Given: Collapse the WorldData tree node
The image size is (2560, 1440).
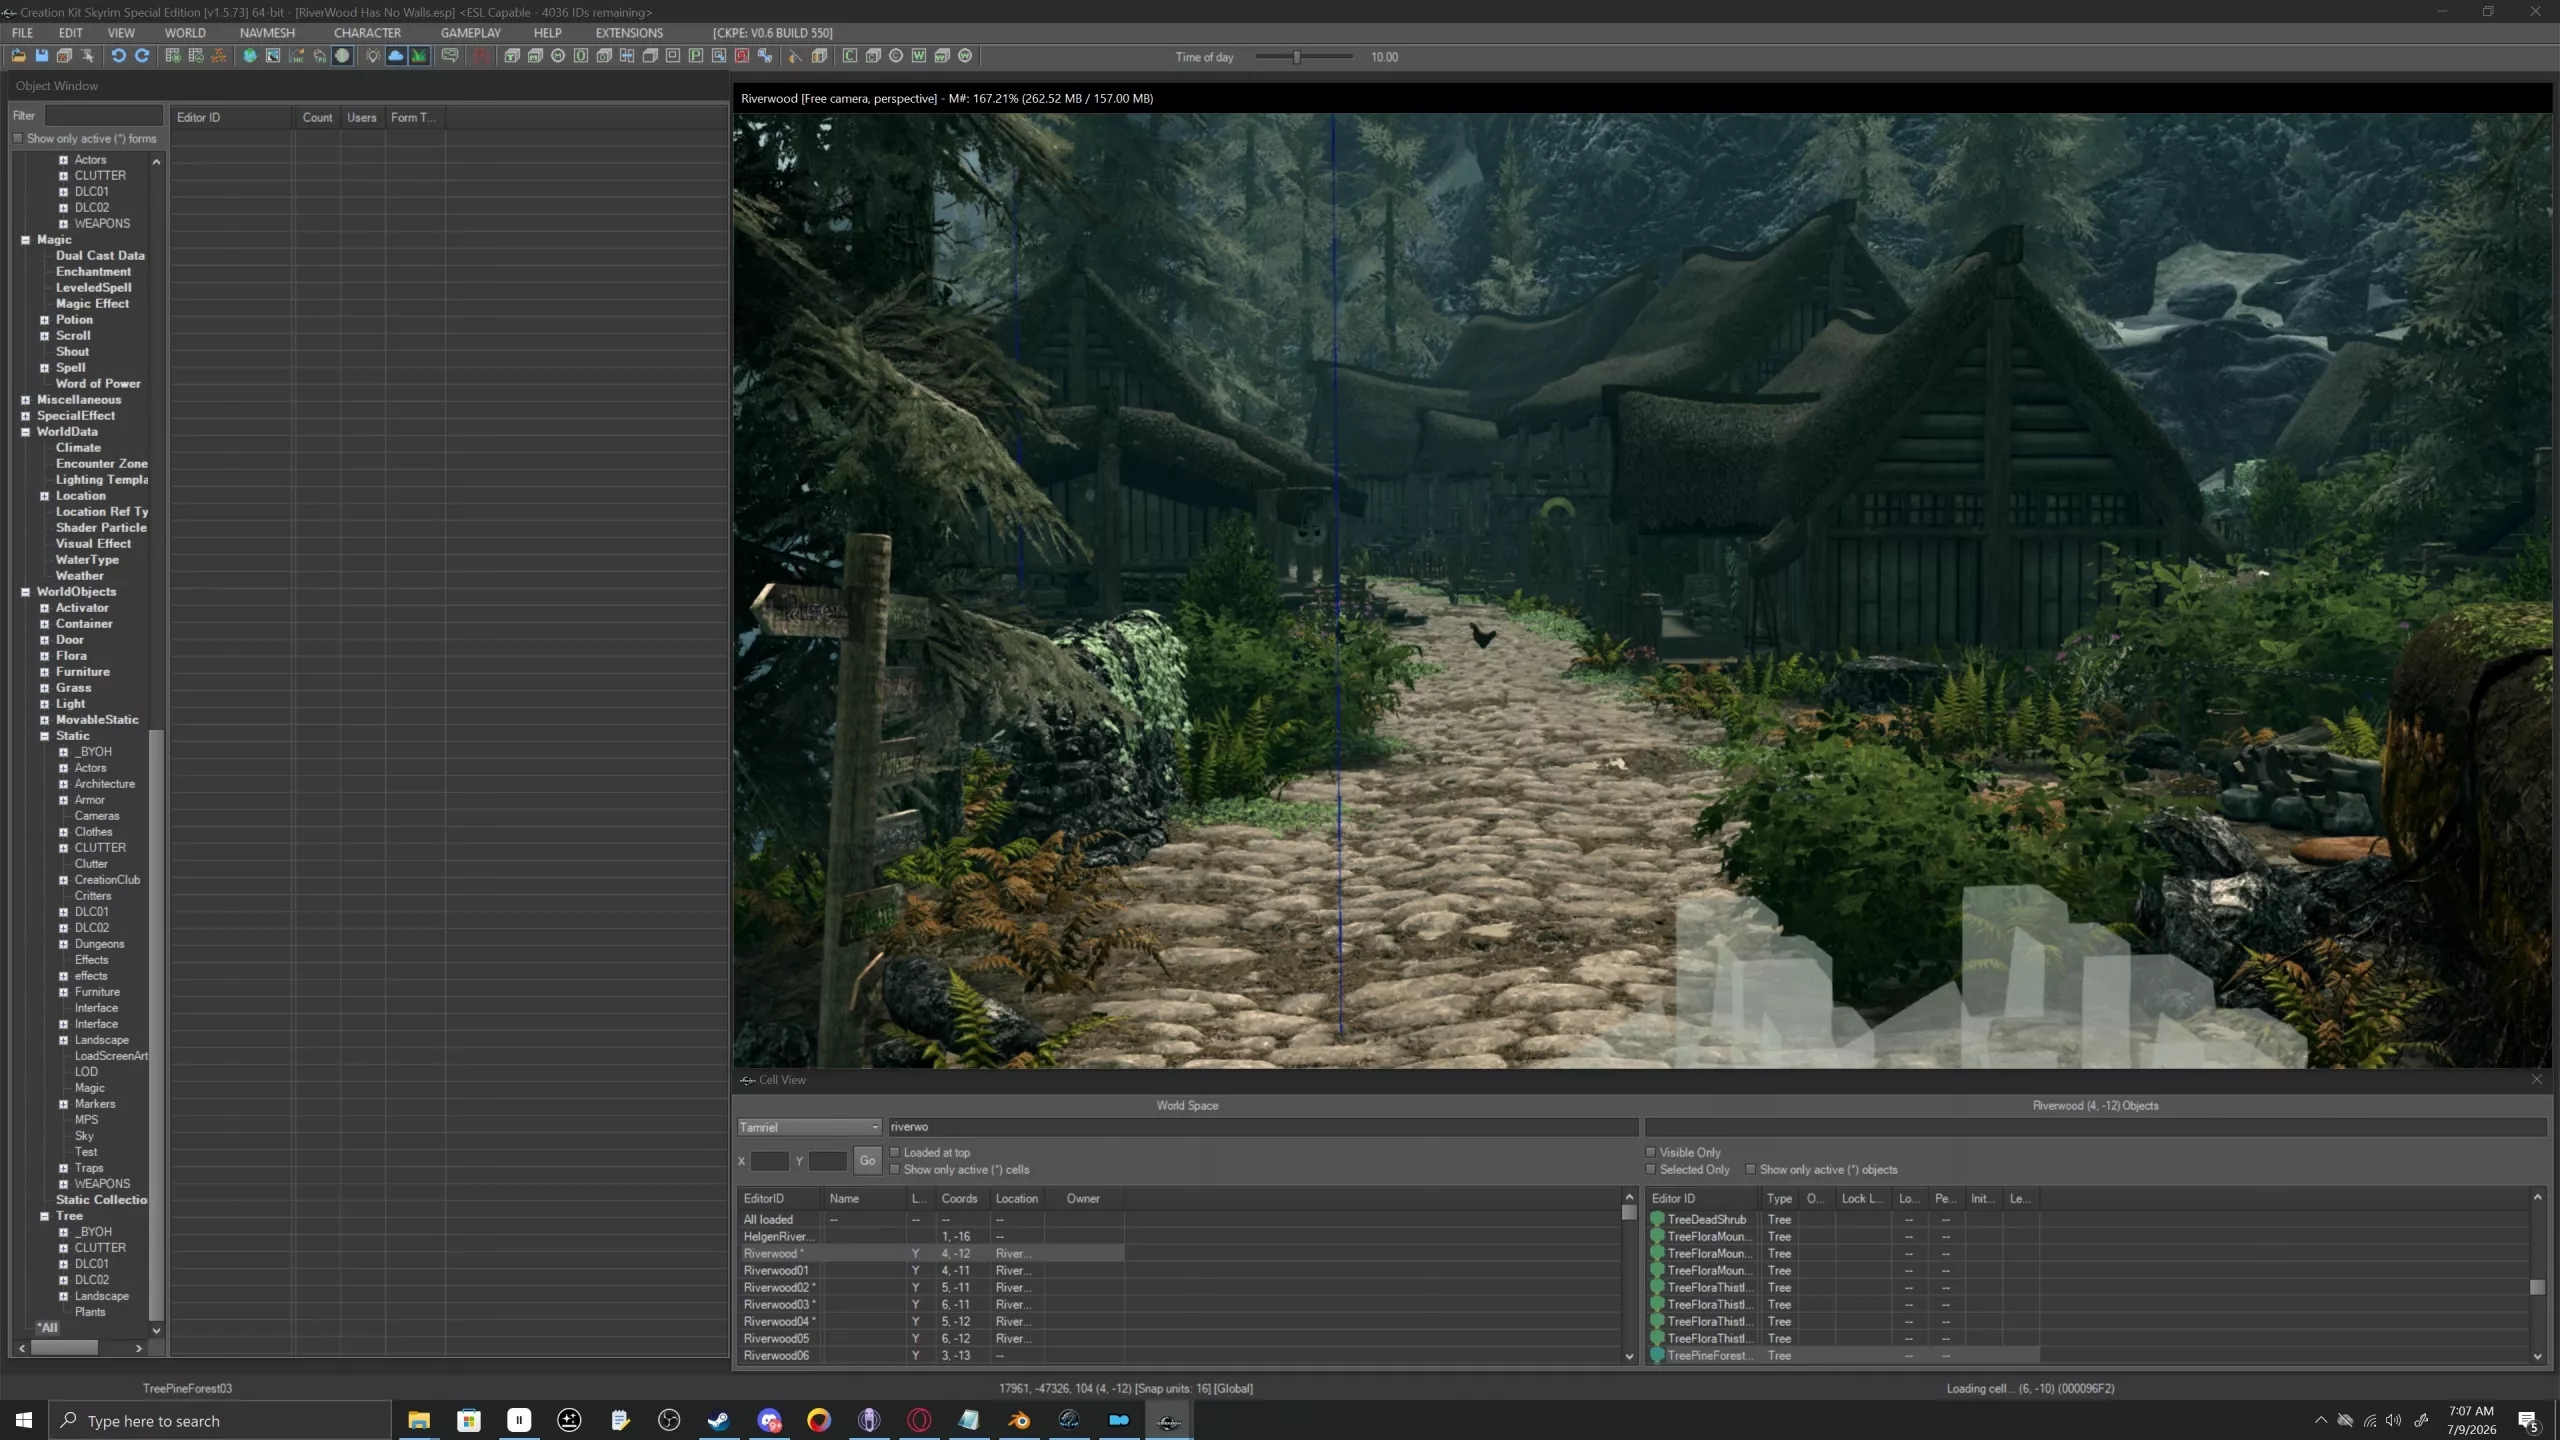Looking at the screenshot, I should pyautogui.click(x=26, y=432).
